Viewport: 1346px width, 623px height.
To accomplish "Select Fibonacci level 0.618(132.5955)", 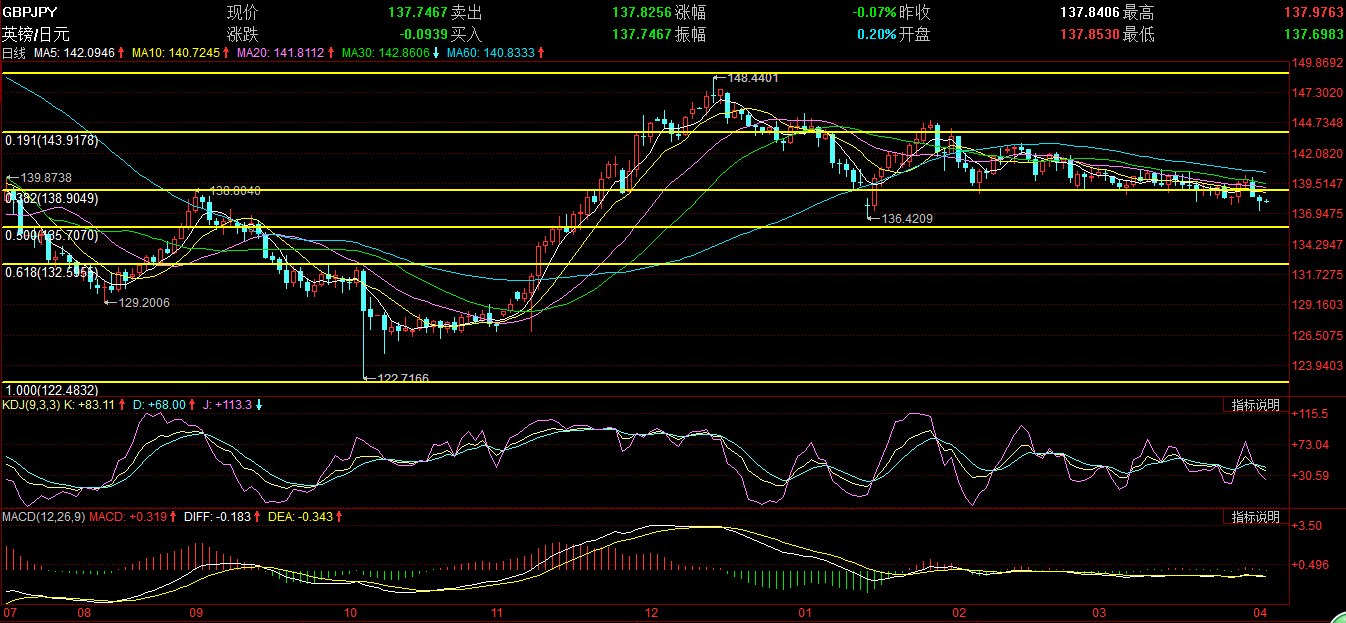I will pyautogui.click(x=51, y=272).
